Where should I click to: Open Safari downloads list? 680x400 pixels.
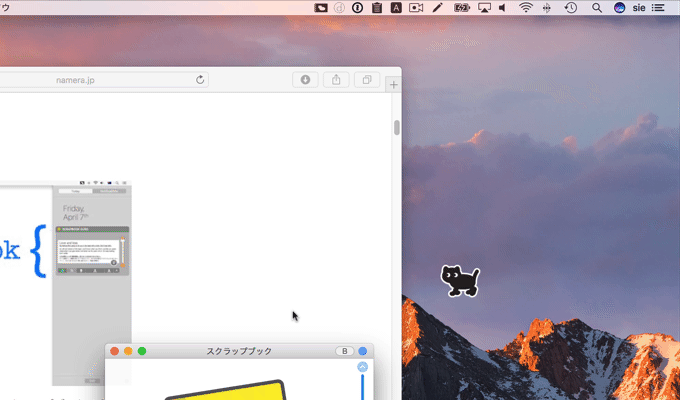[x=305, y=80]
